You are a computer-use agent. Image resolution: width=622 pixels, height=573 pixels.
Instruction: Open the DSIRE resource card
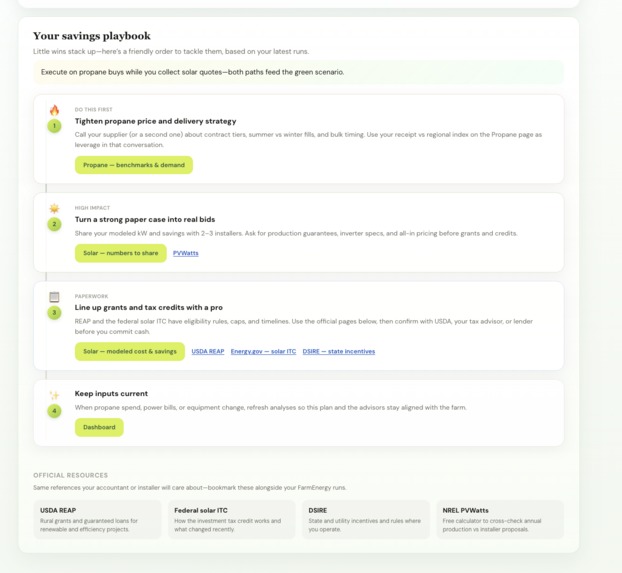tap(366, 519)
